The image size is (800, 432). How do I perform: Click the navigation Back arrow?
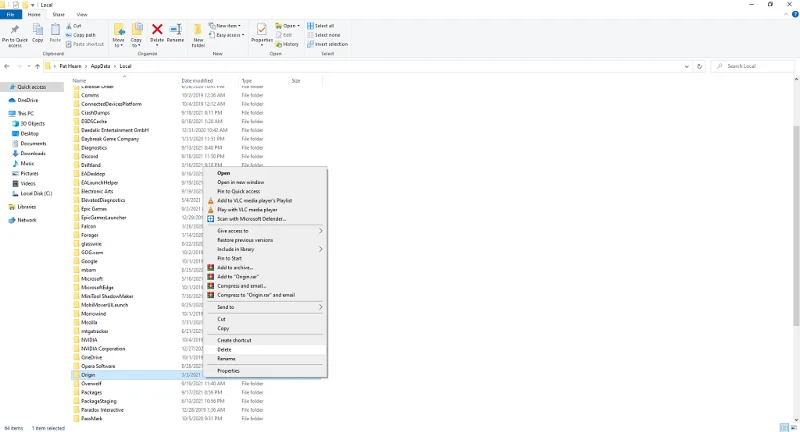click(7, 66)
